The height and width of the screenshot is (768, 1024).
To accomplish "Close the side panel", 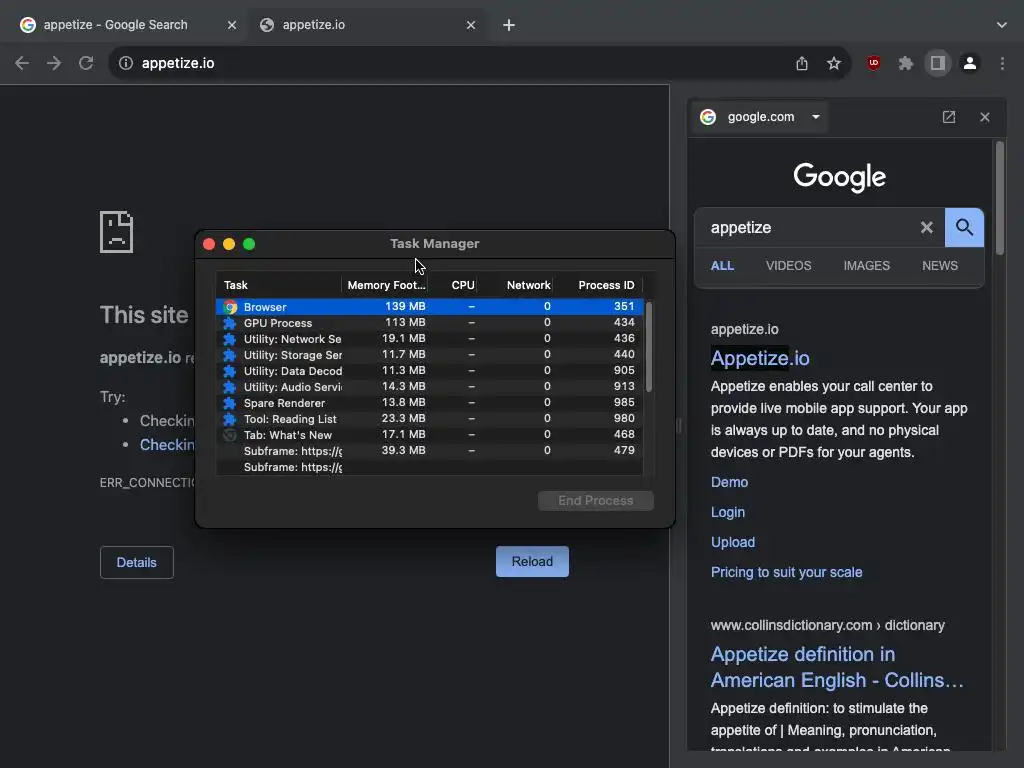I will [985, 117].
